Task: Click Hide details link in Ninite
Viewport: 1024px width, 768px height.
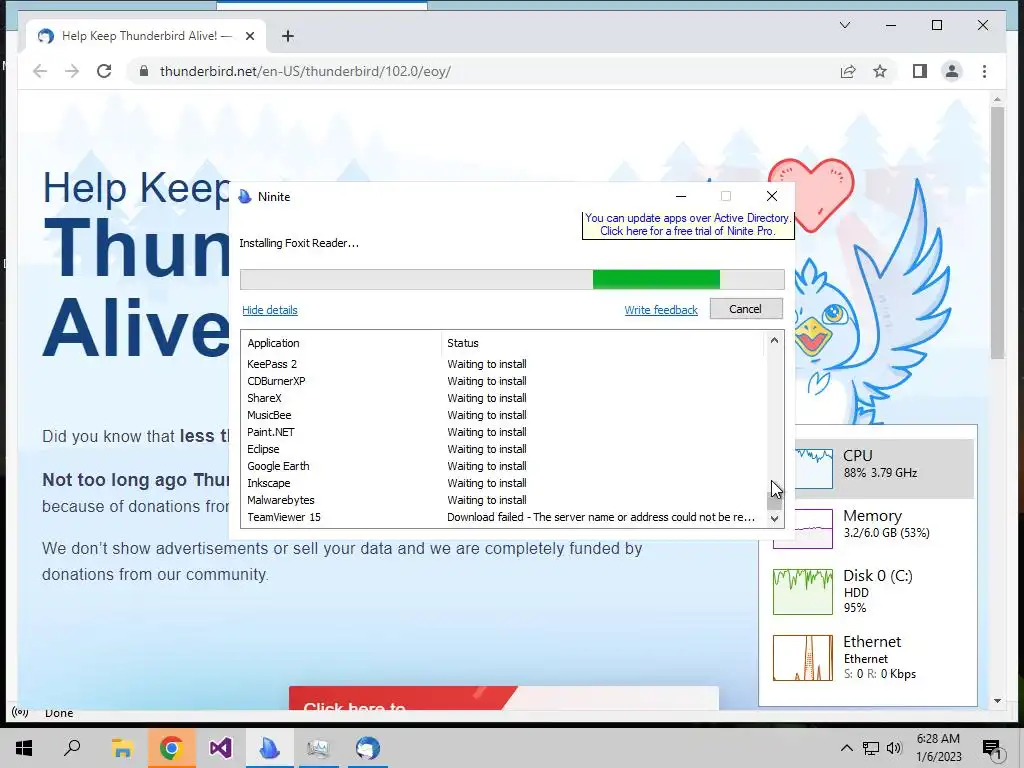Action: click(270, 310)
